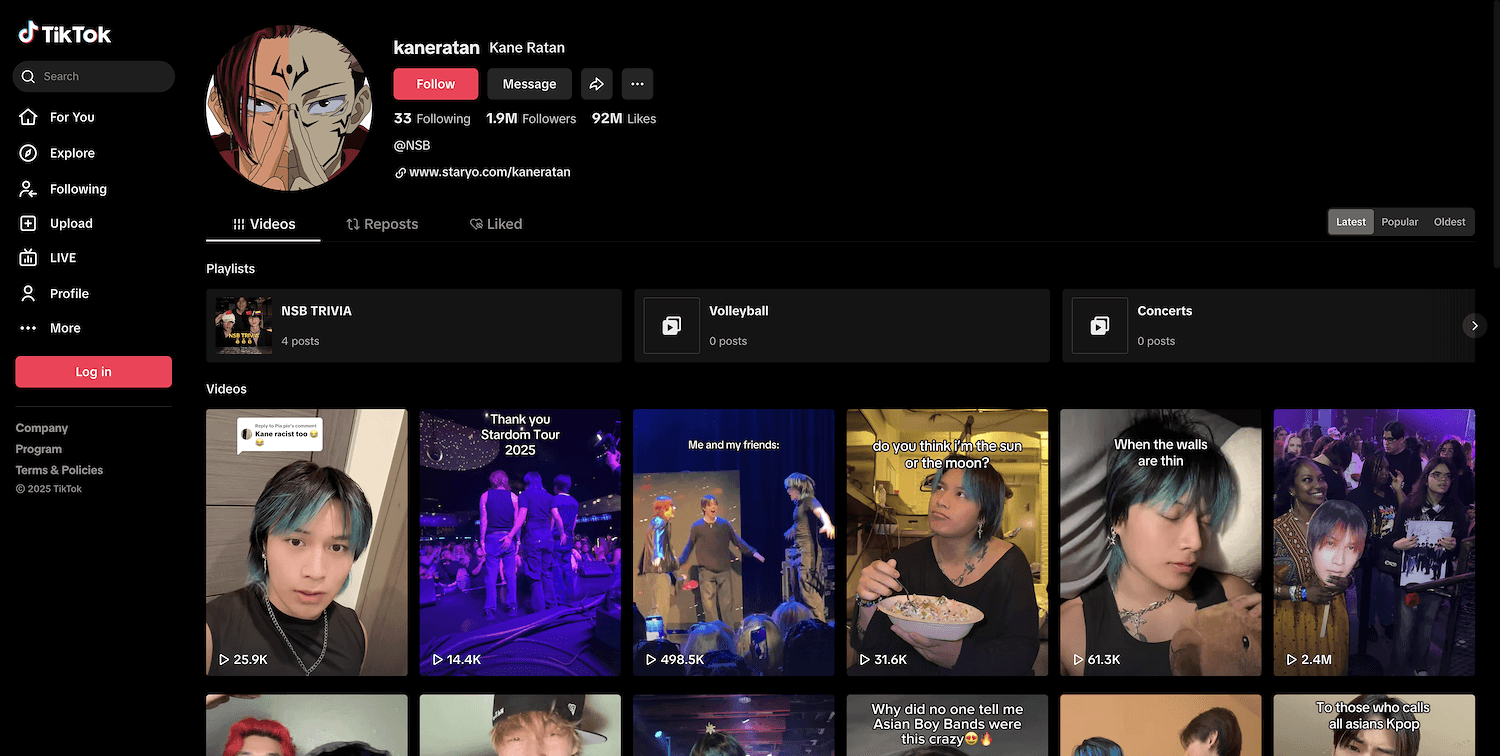Click the Upload plus icon

click(29, 224)
